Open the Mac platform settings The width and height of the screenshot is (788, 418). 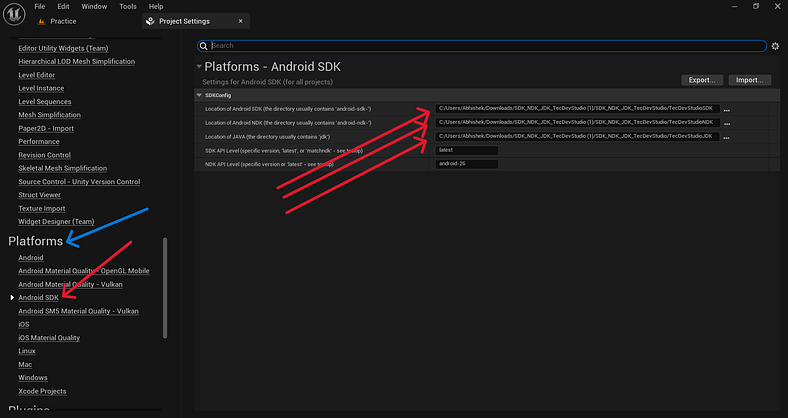point(25,365)
